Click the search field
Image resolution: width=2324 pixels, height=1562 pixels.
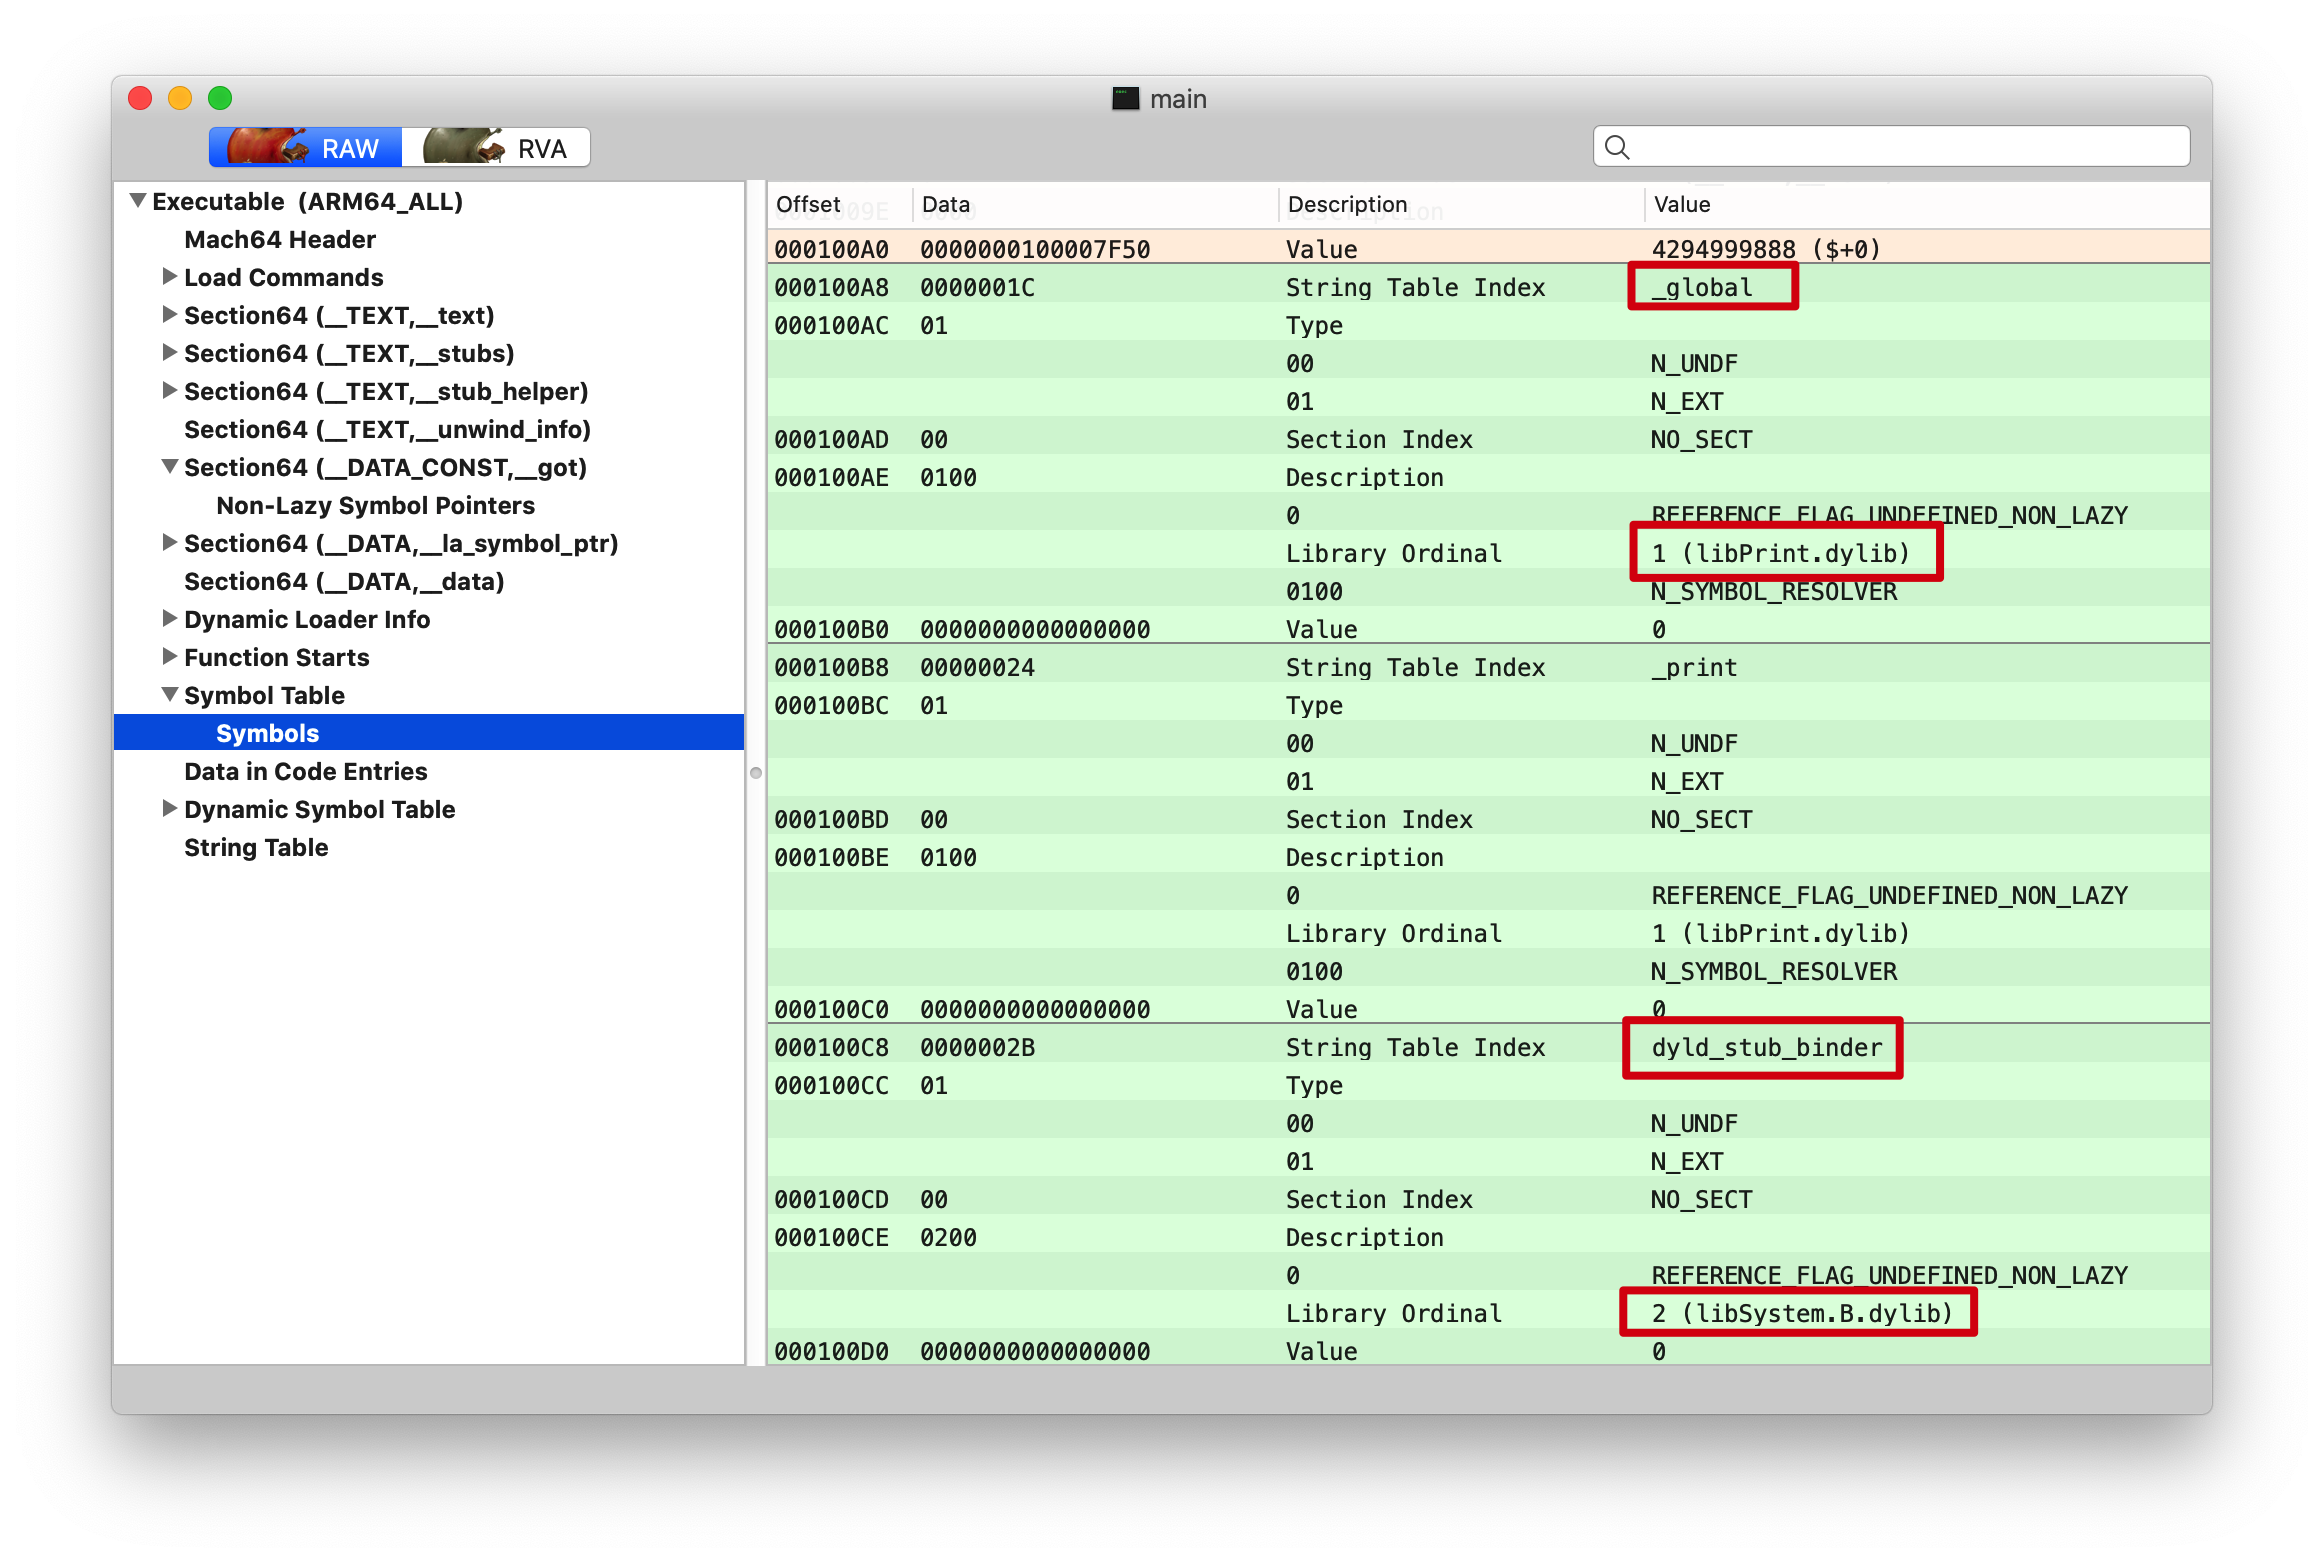point(1891,147)
